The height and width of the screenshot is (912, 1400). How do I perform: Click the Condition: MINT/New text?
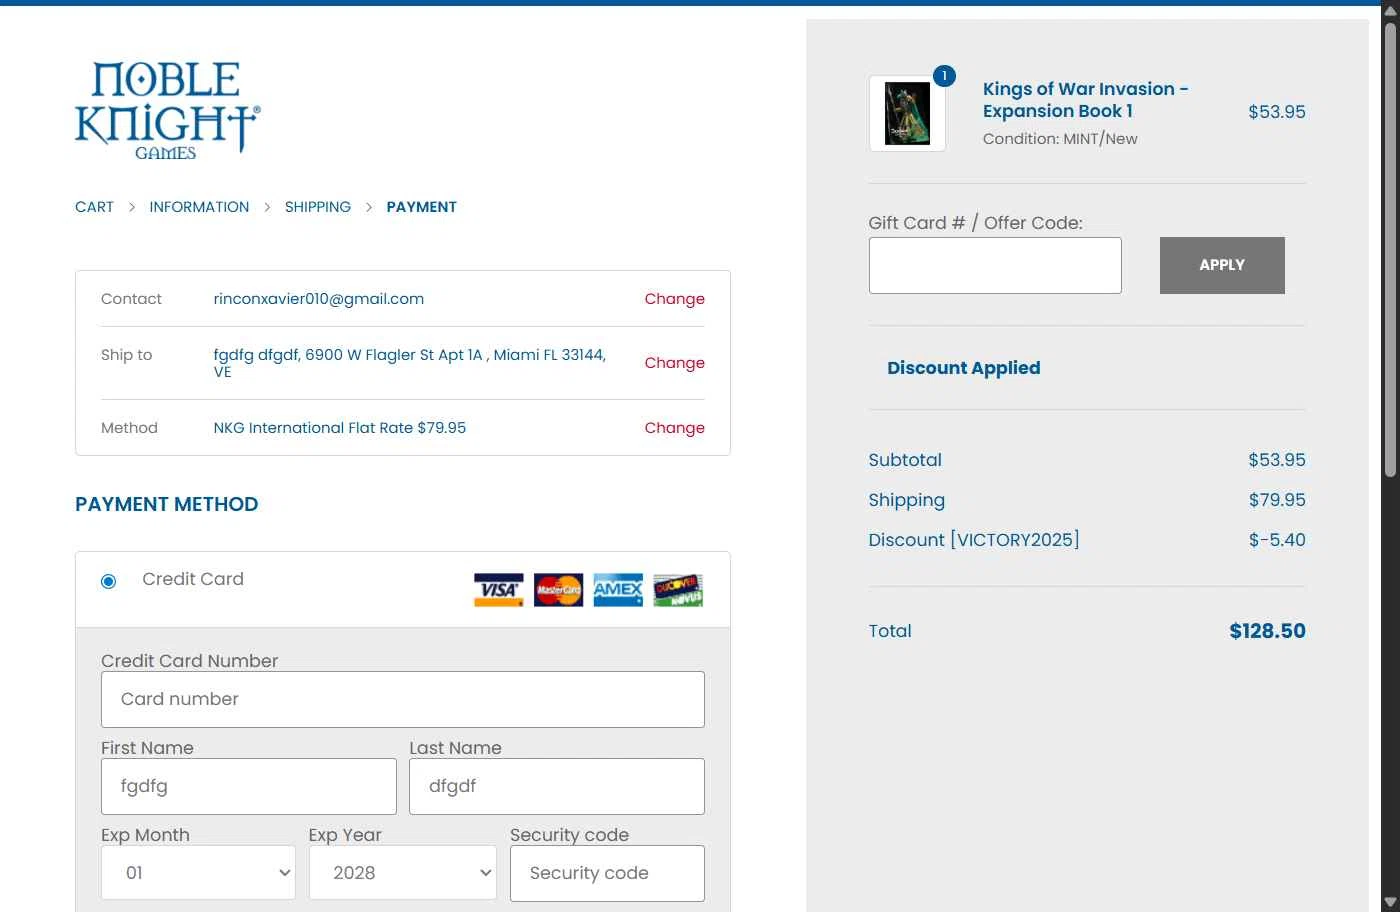coord(1060,139)
